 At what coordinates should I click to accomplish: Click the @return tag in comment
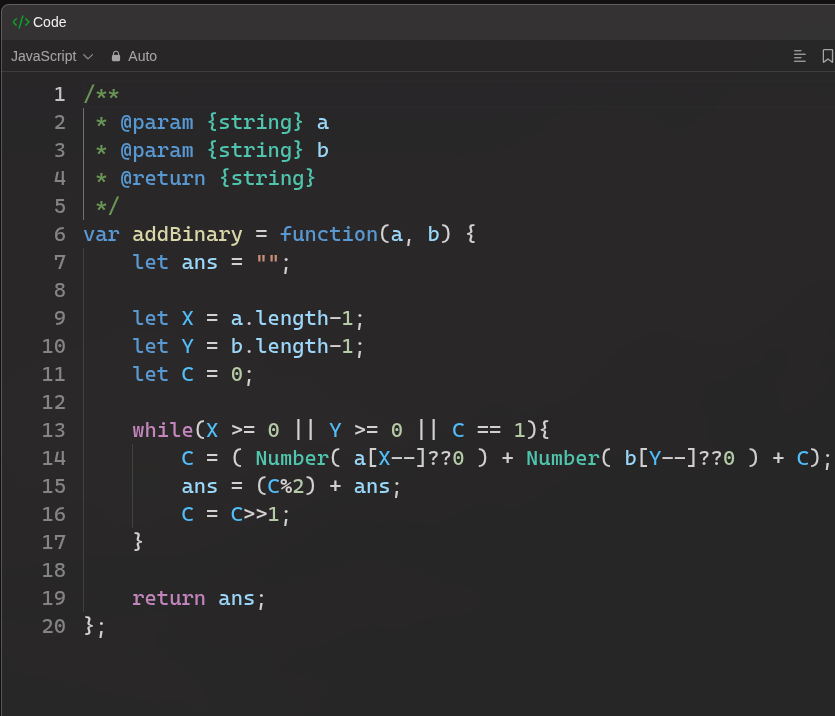coord(163,178)
